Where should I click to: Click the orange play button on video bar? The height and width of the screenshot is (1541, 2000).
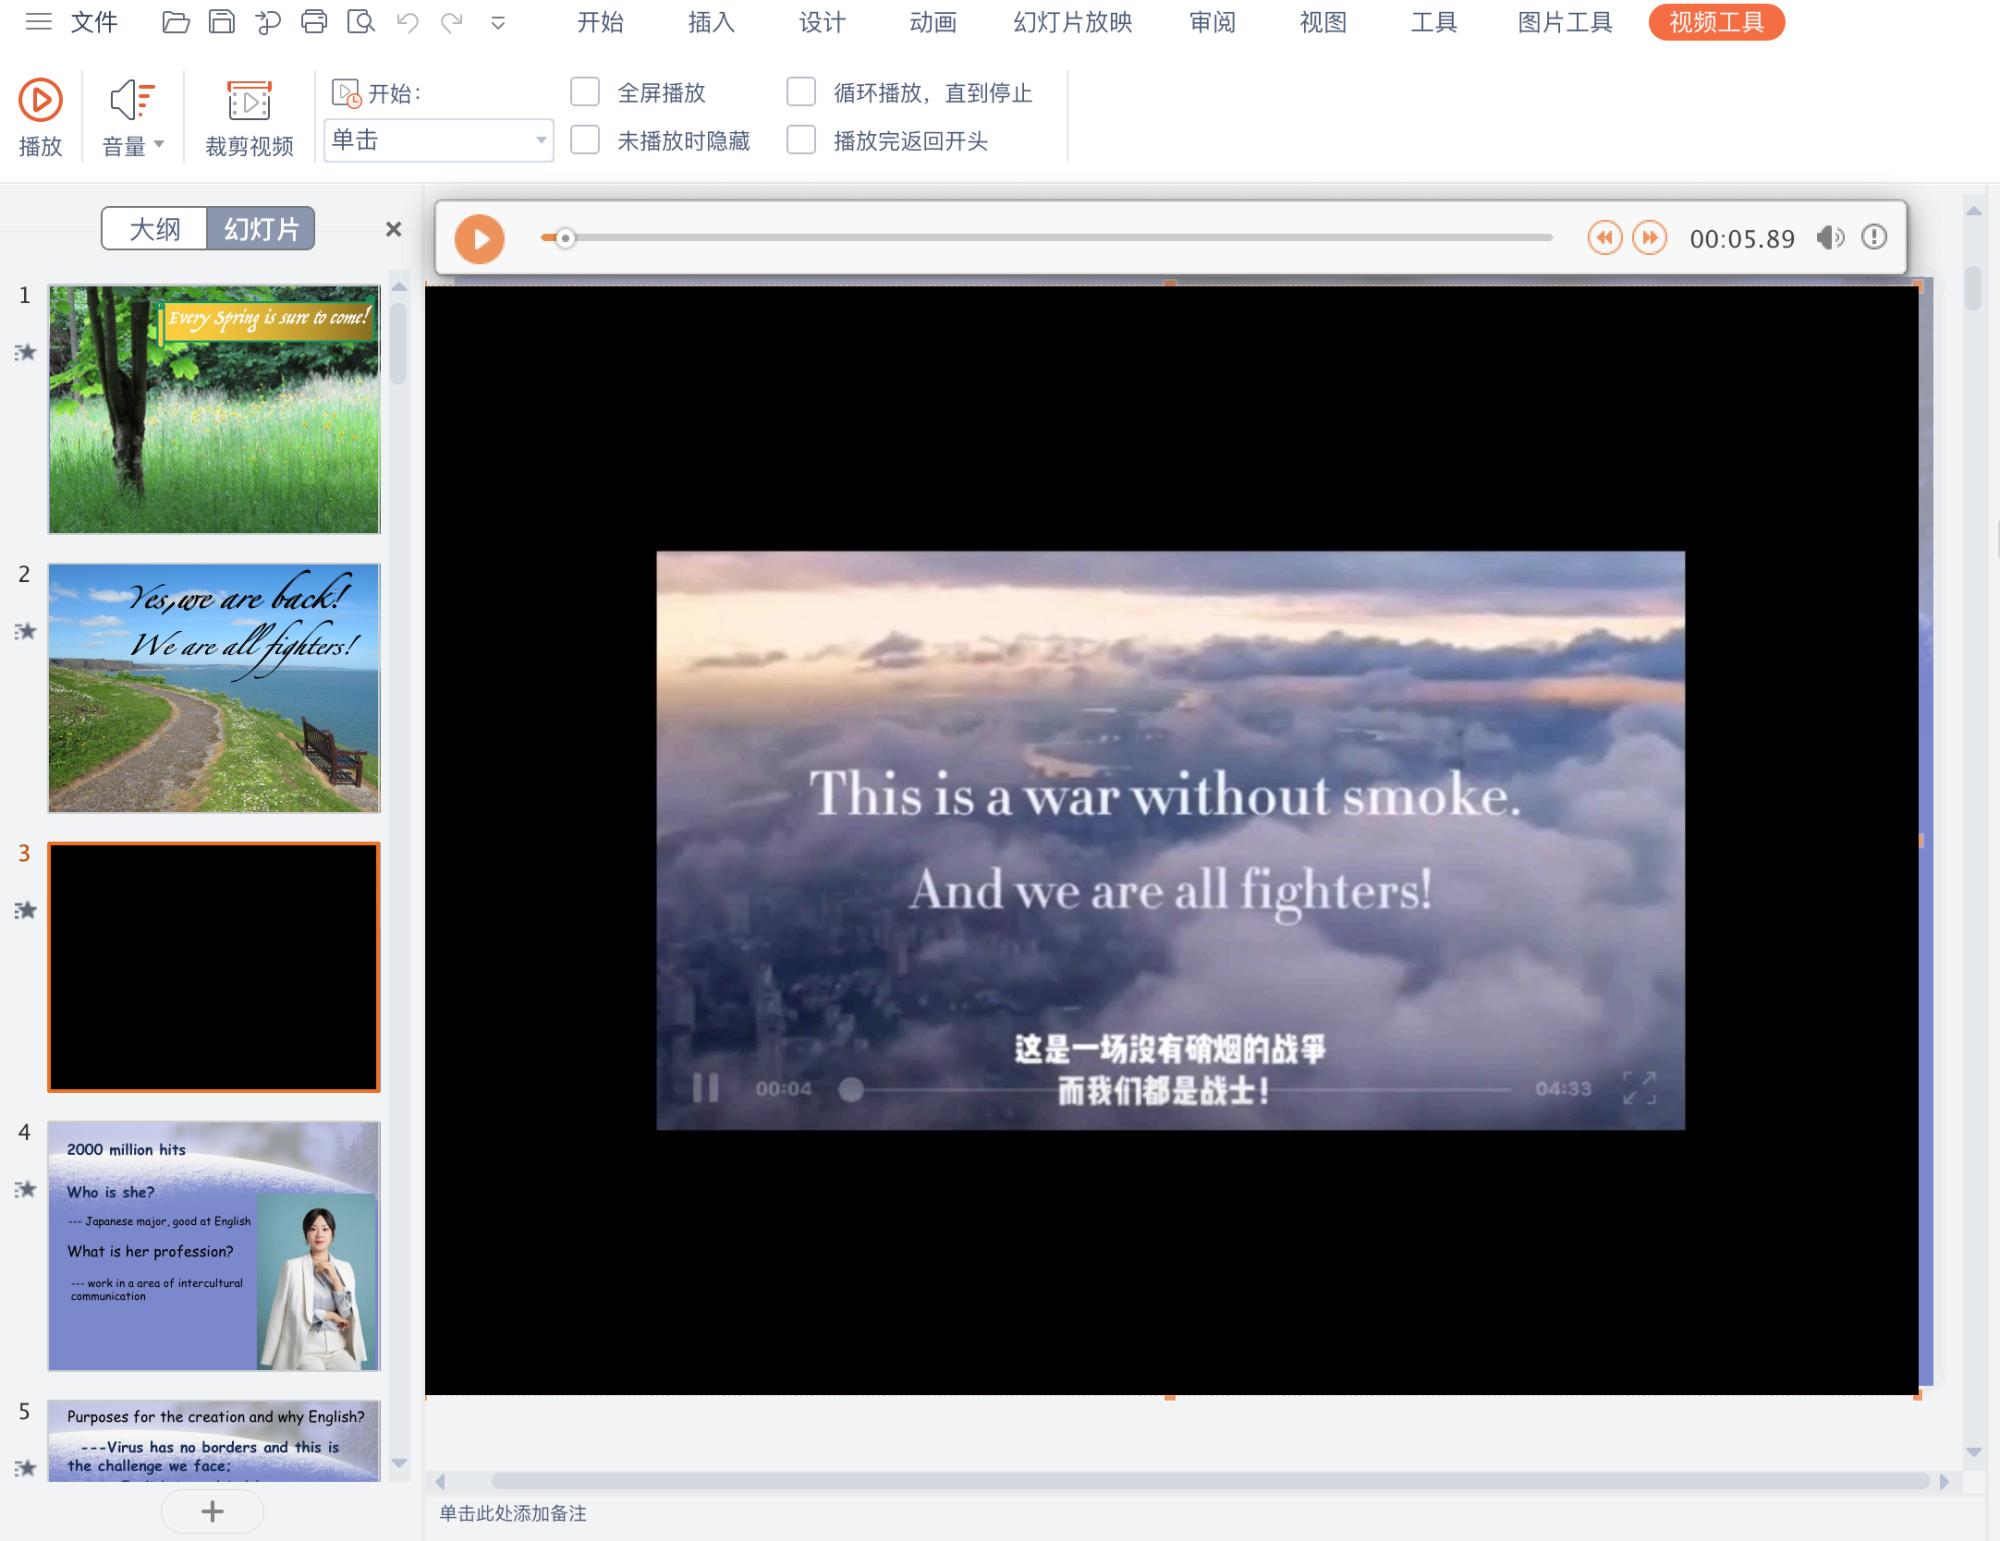point(479,239)
